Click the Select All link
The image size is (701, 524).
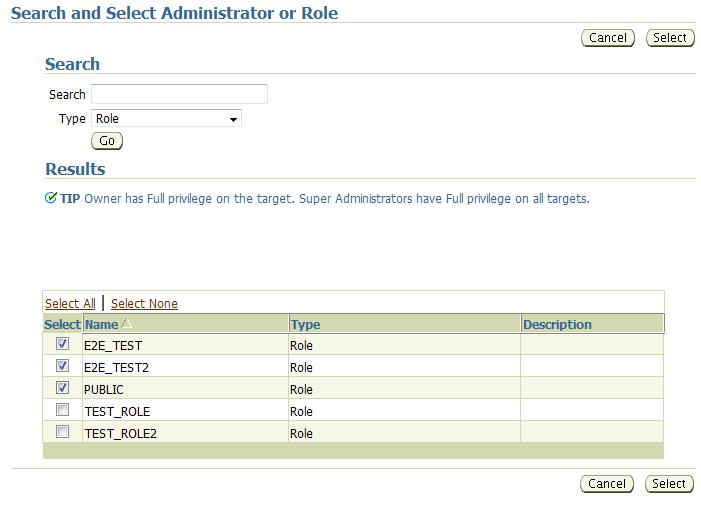click(70, 304)
